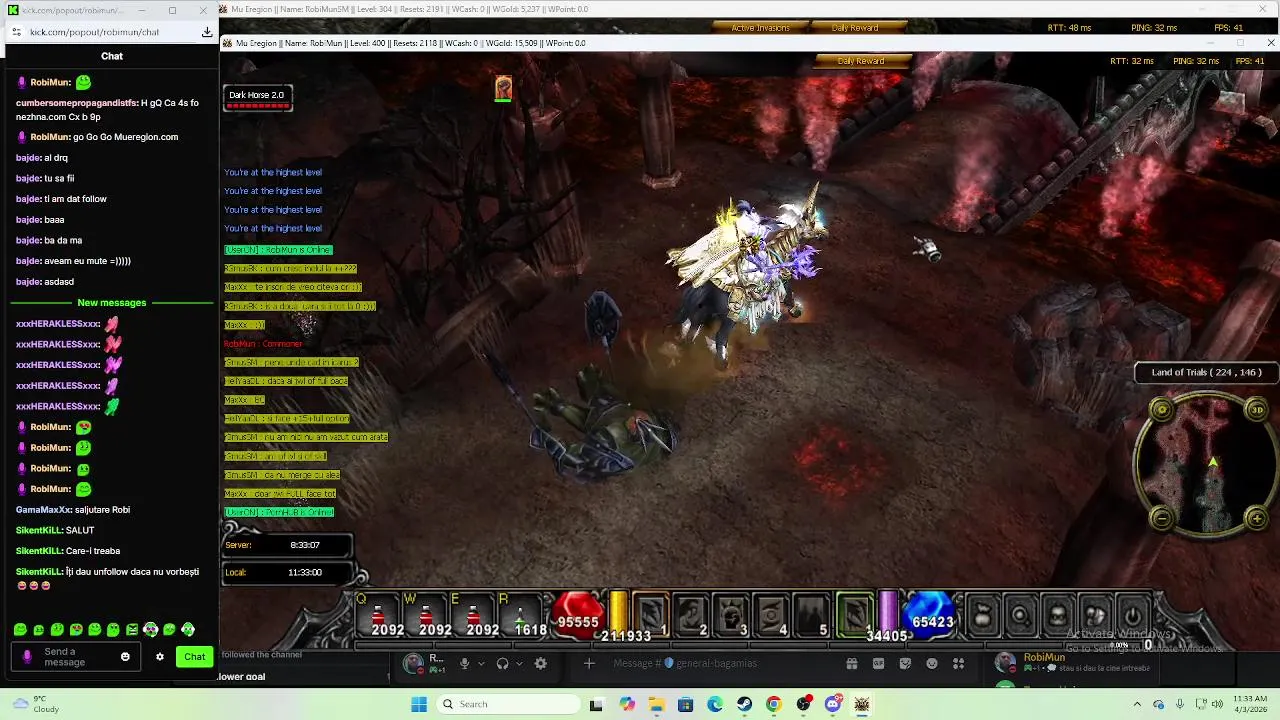The image size is (1280, 720).
Task: Click the bottom-left minimap zoom out button
Action: (x=1161, y=517)
